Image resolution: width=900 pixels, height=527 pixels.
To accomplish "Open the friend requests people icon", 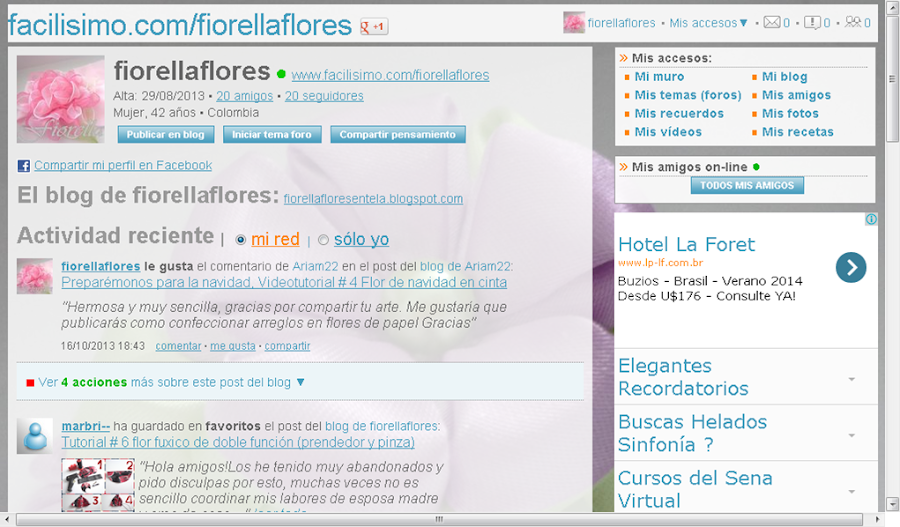I will [853, 22].
